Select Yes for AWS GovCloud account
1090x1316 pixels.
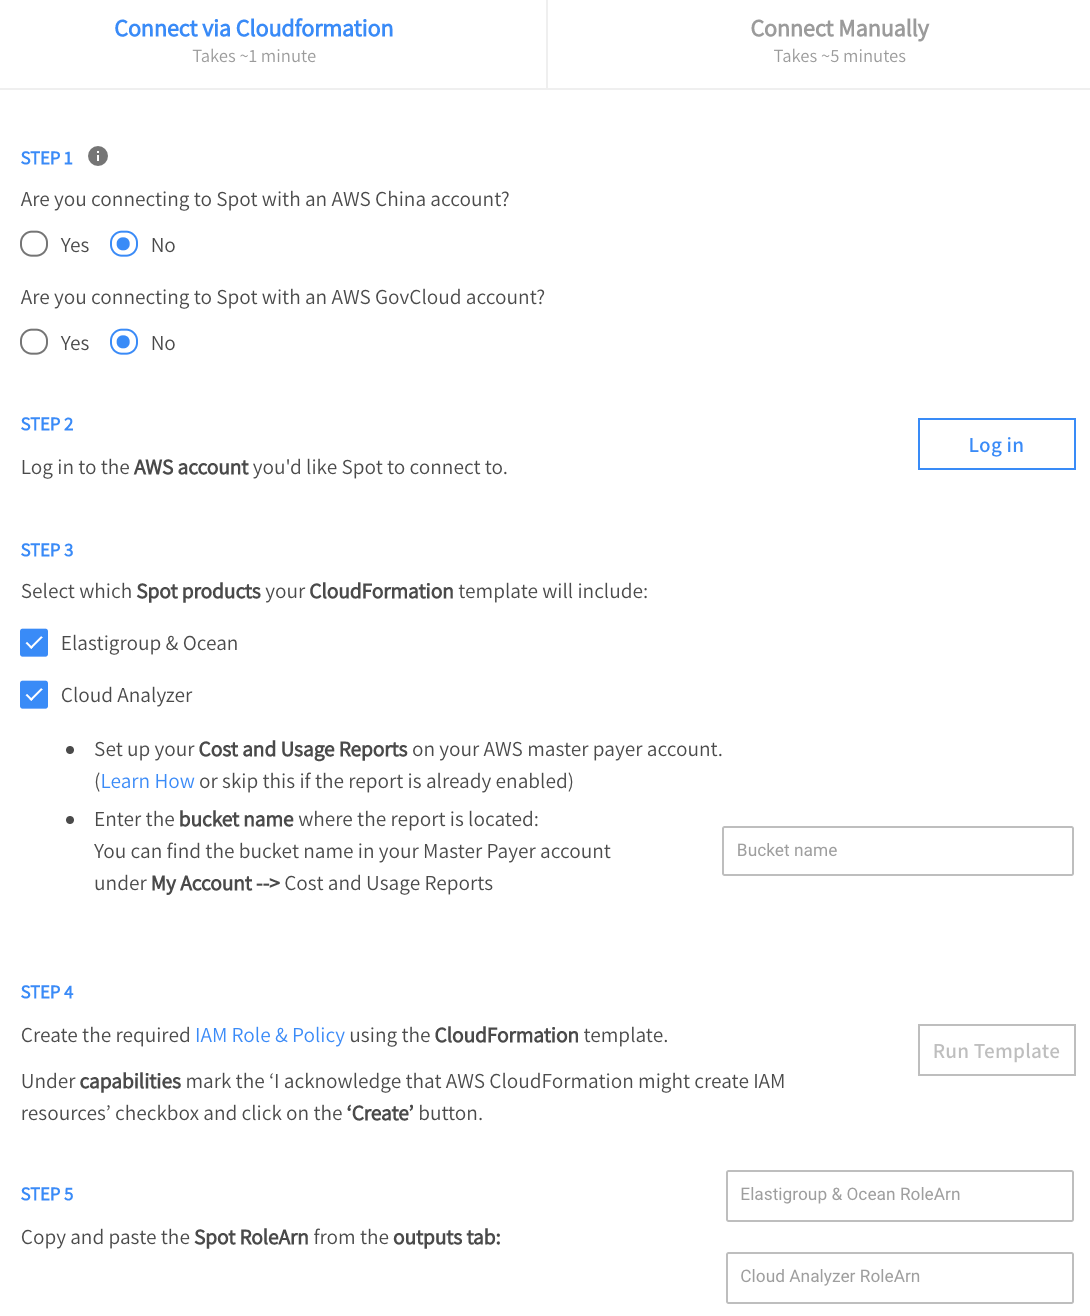pos(35,342)
